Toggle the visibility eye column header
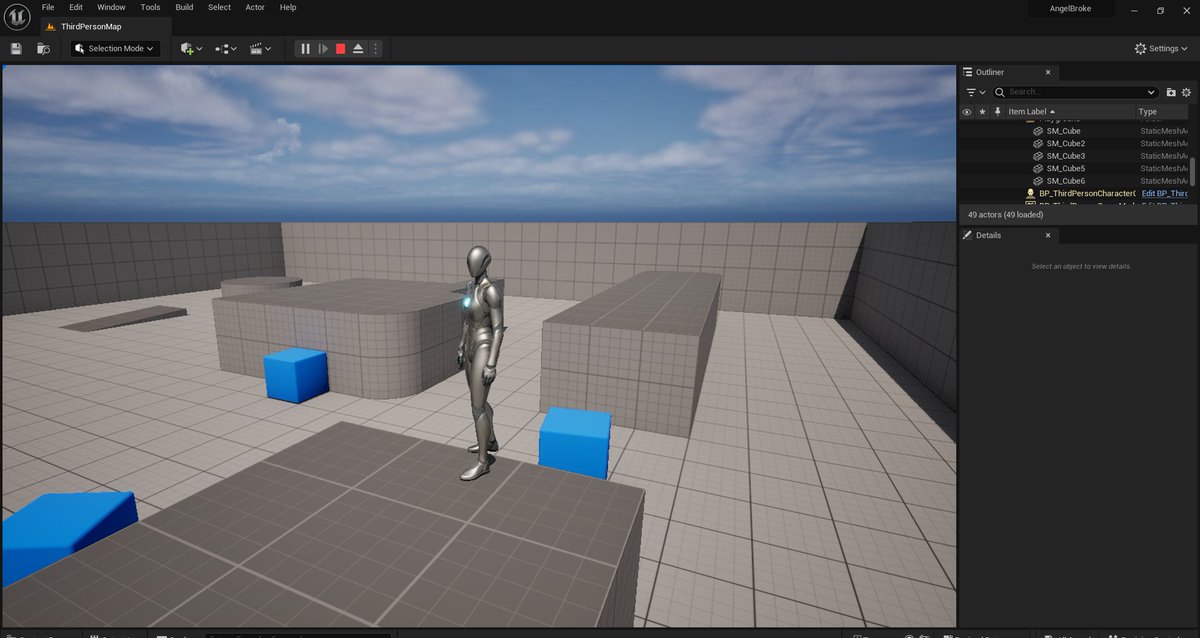Image resolution: width=1200 pixels, height=638 pixels. click(968, 112)
